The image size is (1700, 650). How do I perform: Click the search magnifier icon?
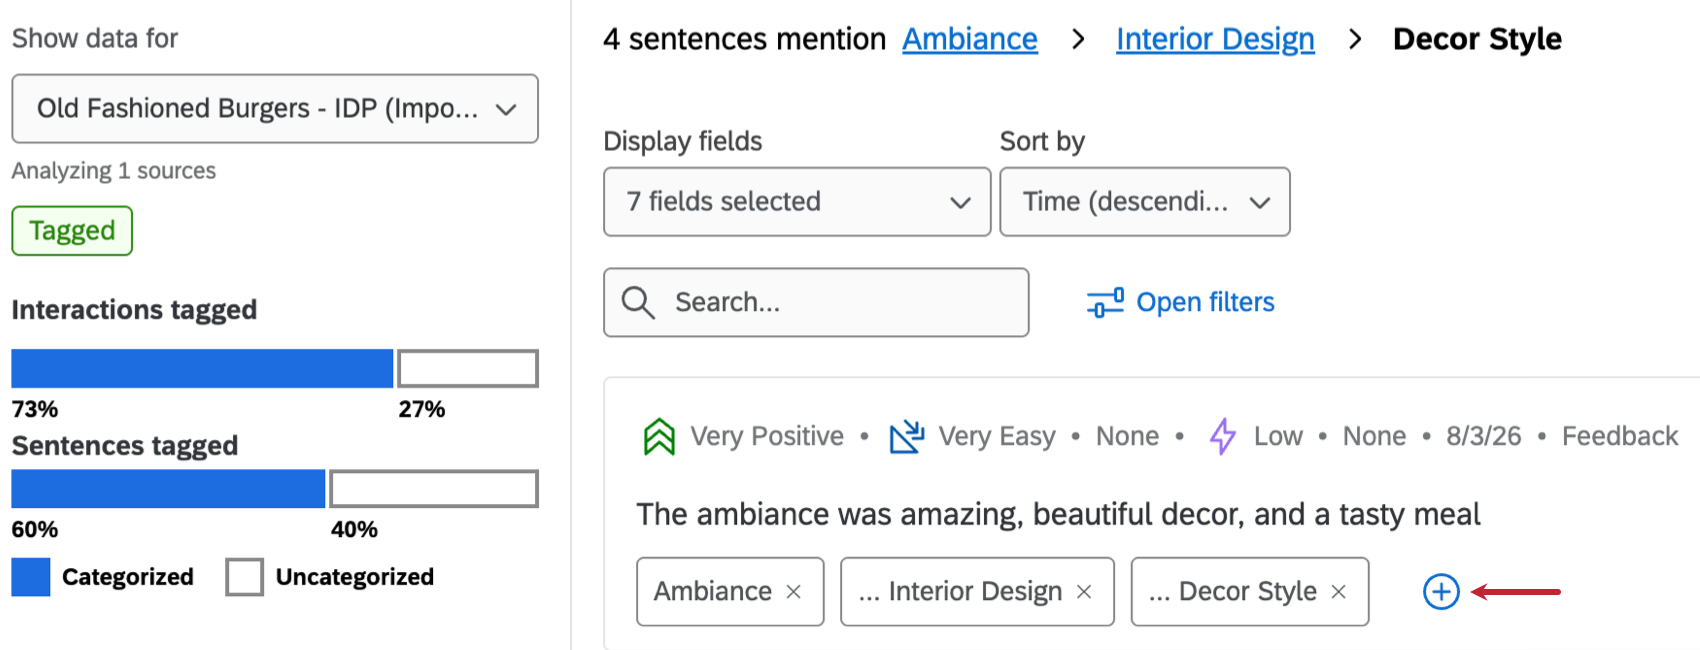click(x=637, y=302)
